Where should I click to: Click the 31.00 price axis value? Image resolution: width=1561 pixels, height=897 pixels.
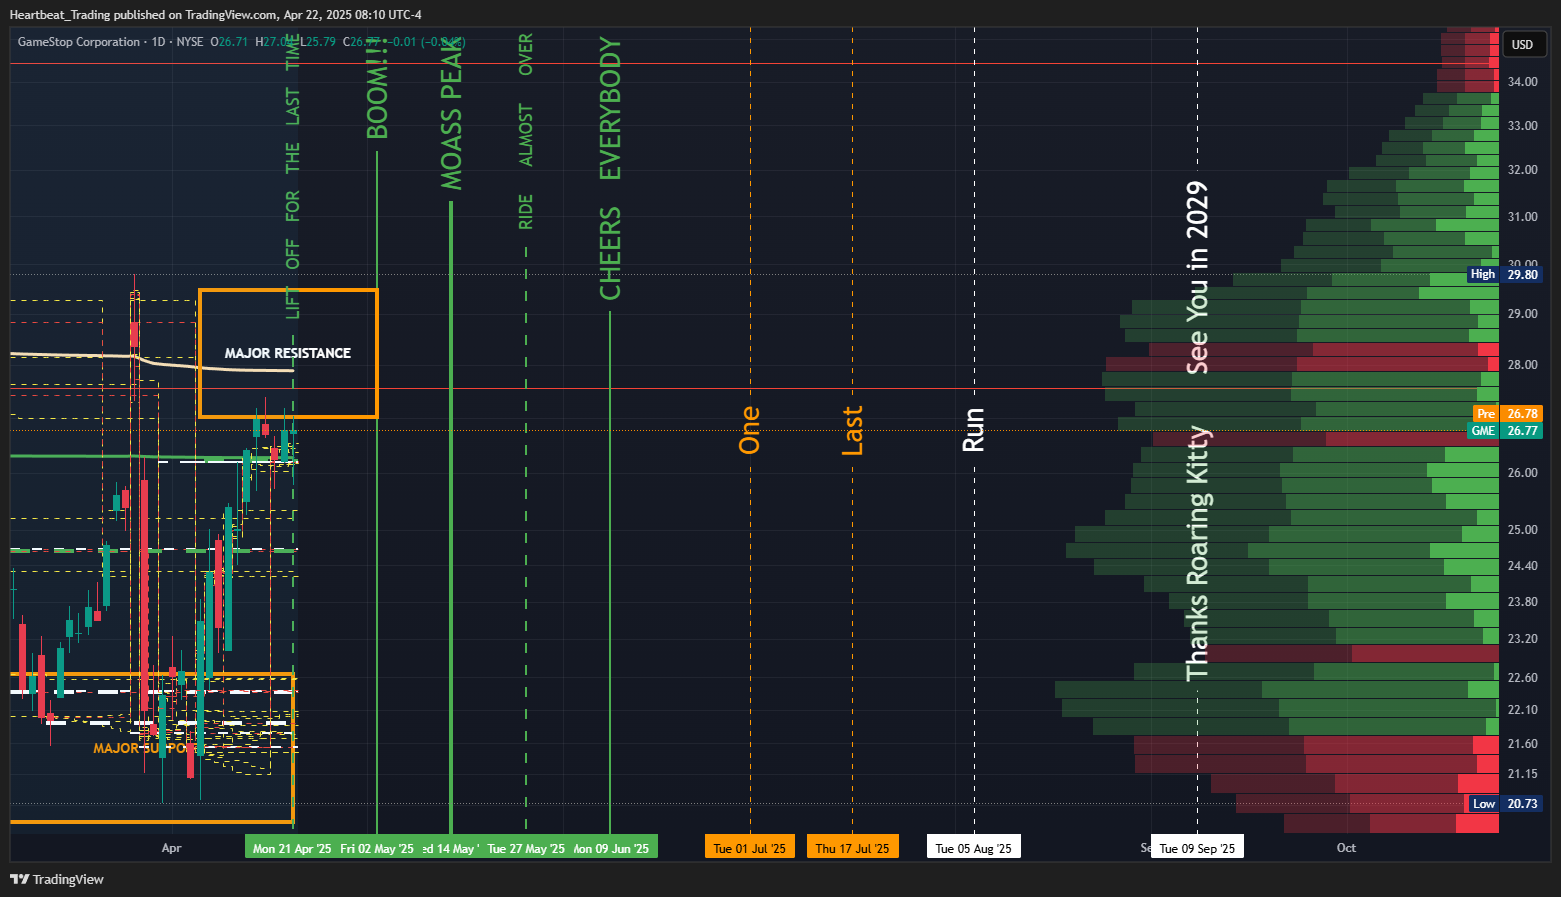pos(1523,217)
